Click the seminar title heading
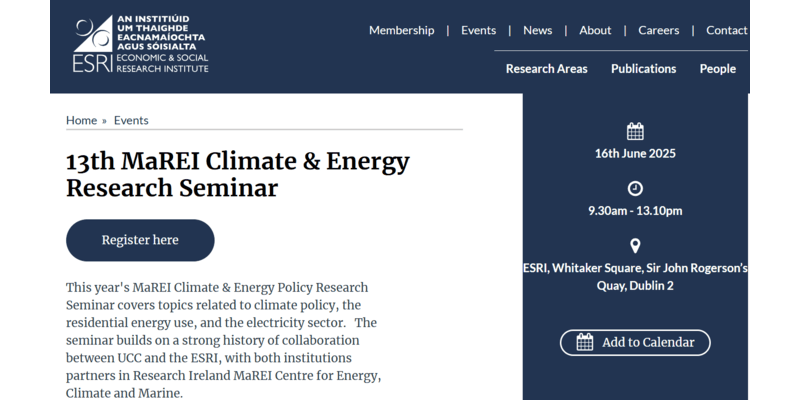The image size is (800, 400). (238, 174)
